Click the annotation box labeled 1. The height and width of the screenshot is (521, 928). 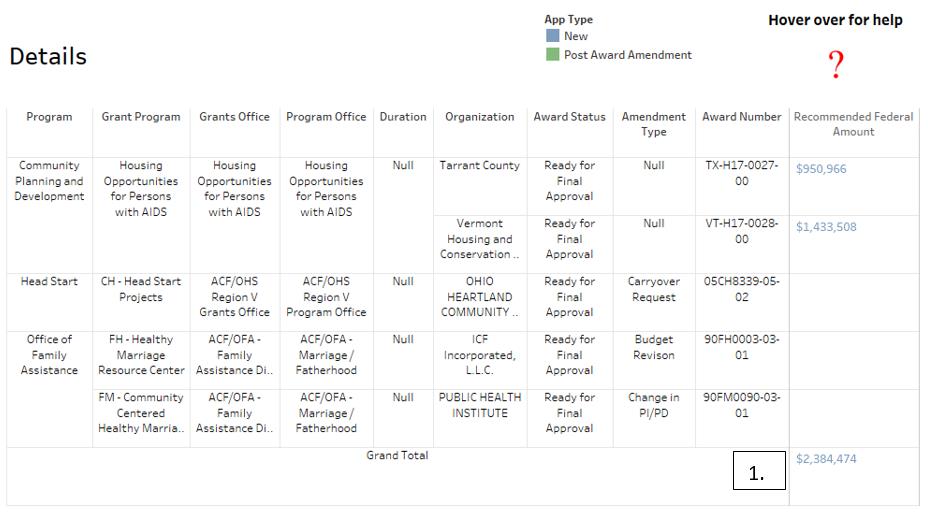(759, 472)
